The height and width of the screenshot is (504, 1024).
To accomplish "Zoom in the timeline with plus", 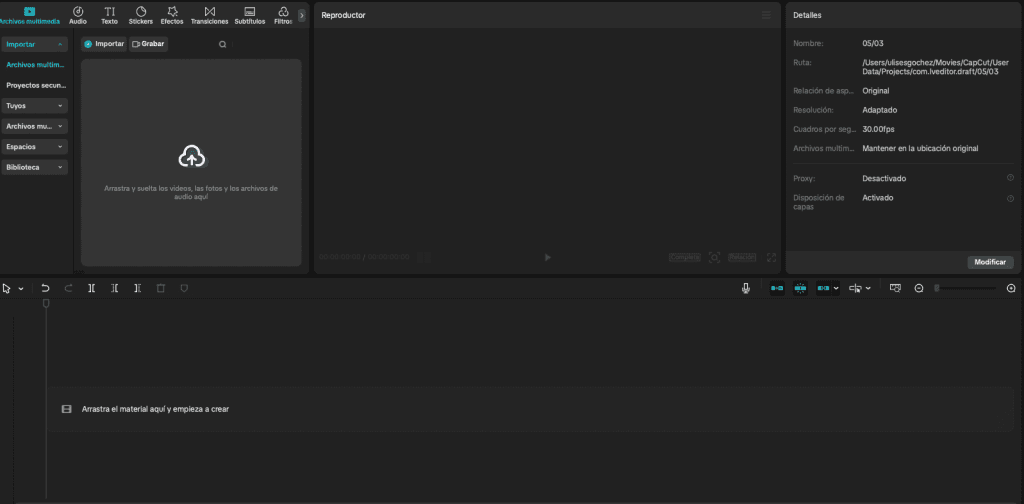I will tap(1011, 288).
